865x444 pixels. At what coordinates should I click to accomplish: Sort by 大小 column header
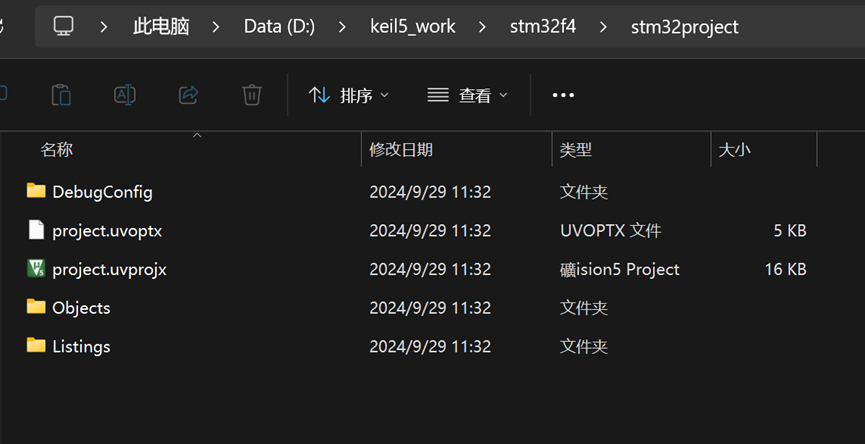[734, 149]
